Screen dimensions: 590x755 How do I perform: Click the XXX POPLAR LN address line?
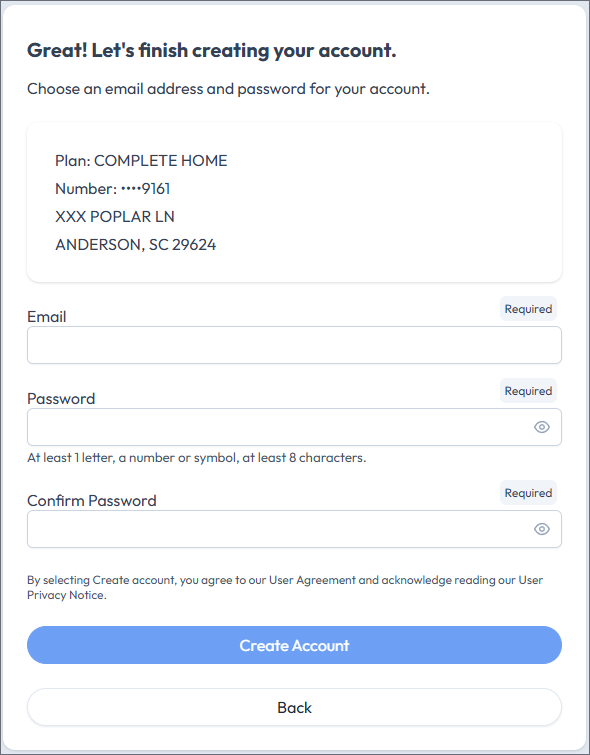(115, 217)
